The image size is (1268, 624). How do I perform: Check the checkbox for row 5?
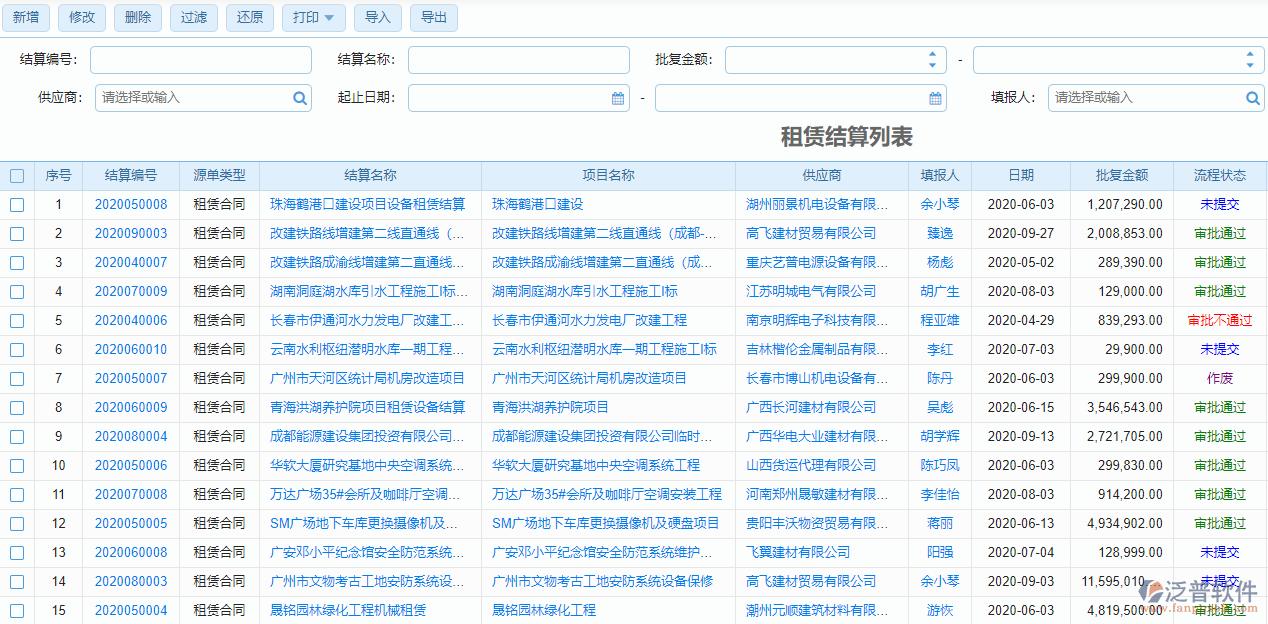16,320
